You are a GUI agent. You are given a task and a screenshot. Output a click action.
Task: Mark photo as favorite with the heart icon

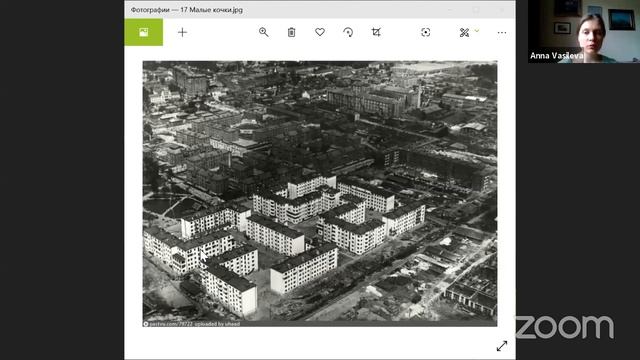[320, 32]
